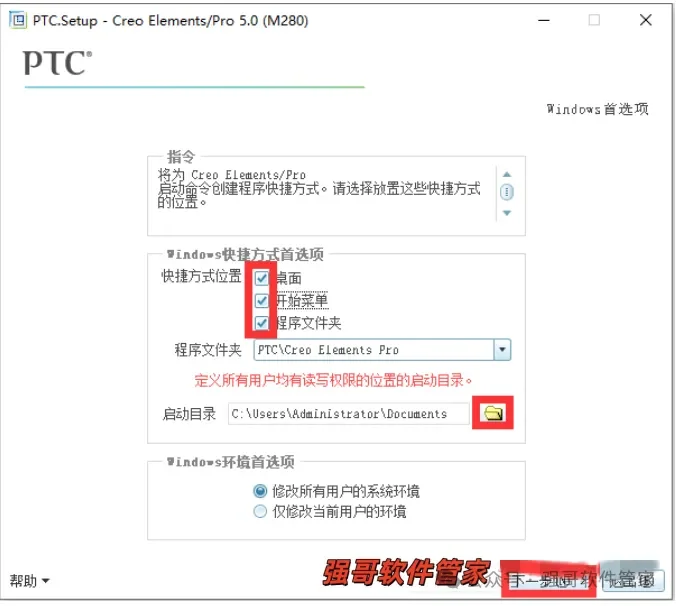Toggle the 开始菜单 shortcut checkbox
This screenshot has width=676, height=606.
(x=262, y=300)
